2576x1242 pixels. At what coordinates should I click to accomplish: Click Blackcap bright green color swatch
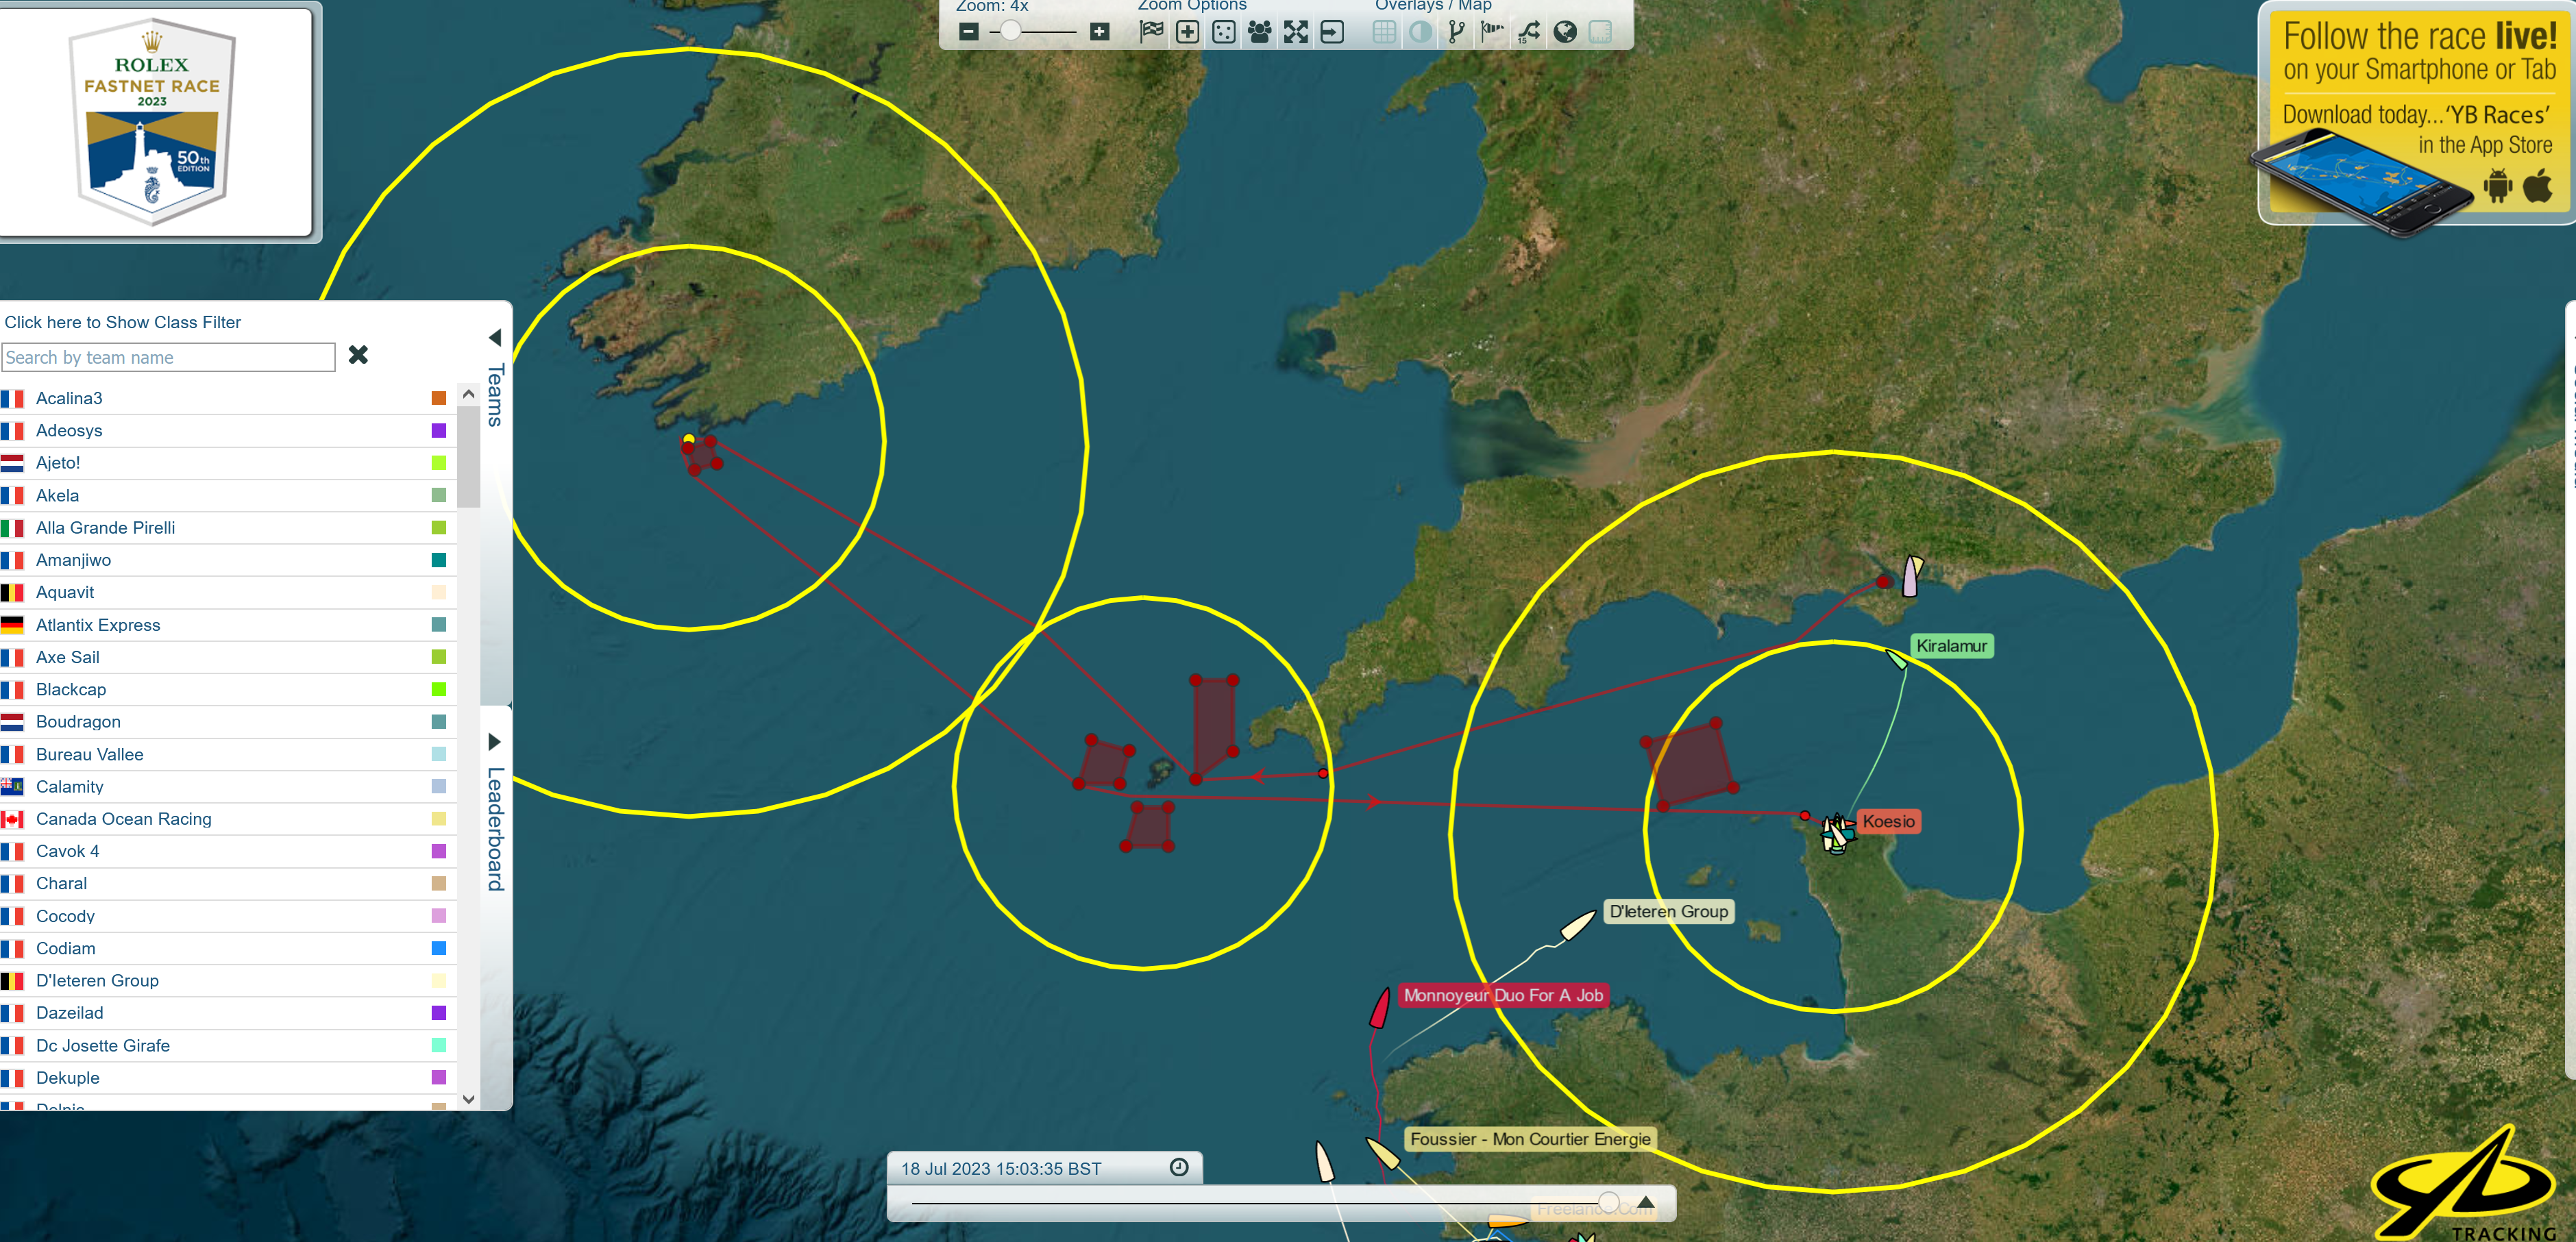coord(438,689)
